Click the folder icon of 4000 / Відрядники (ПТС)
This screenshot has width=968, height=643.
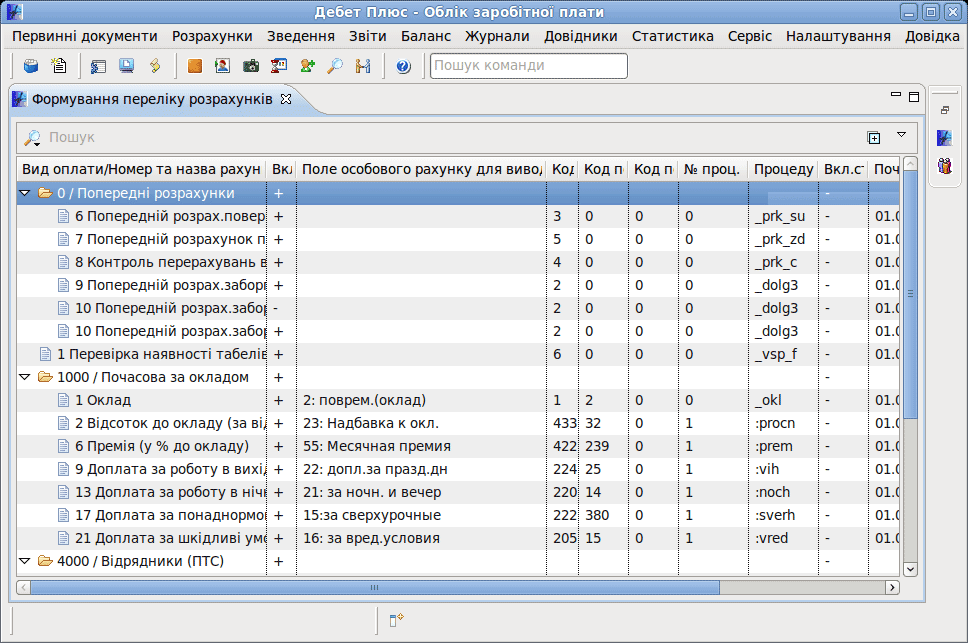click(x=45, y=561)
